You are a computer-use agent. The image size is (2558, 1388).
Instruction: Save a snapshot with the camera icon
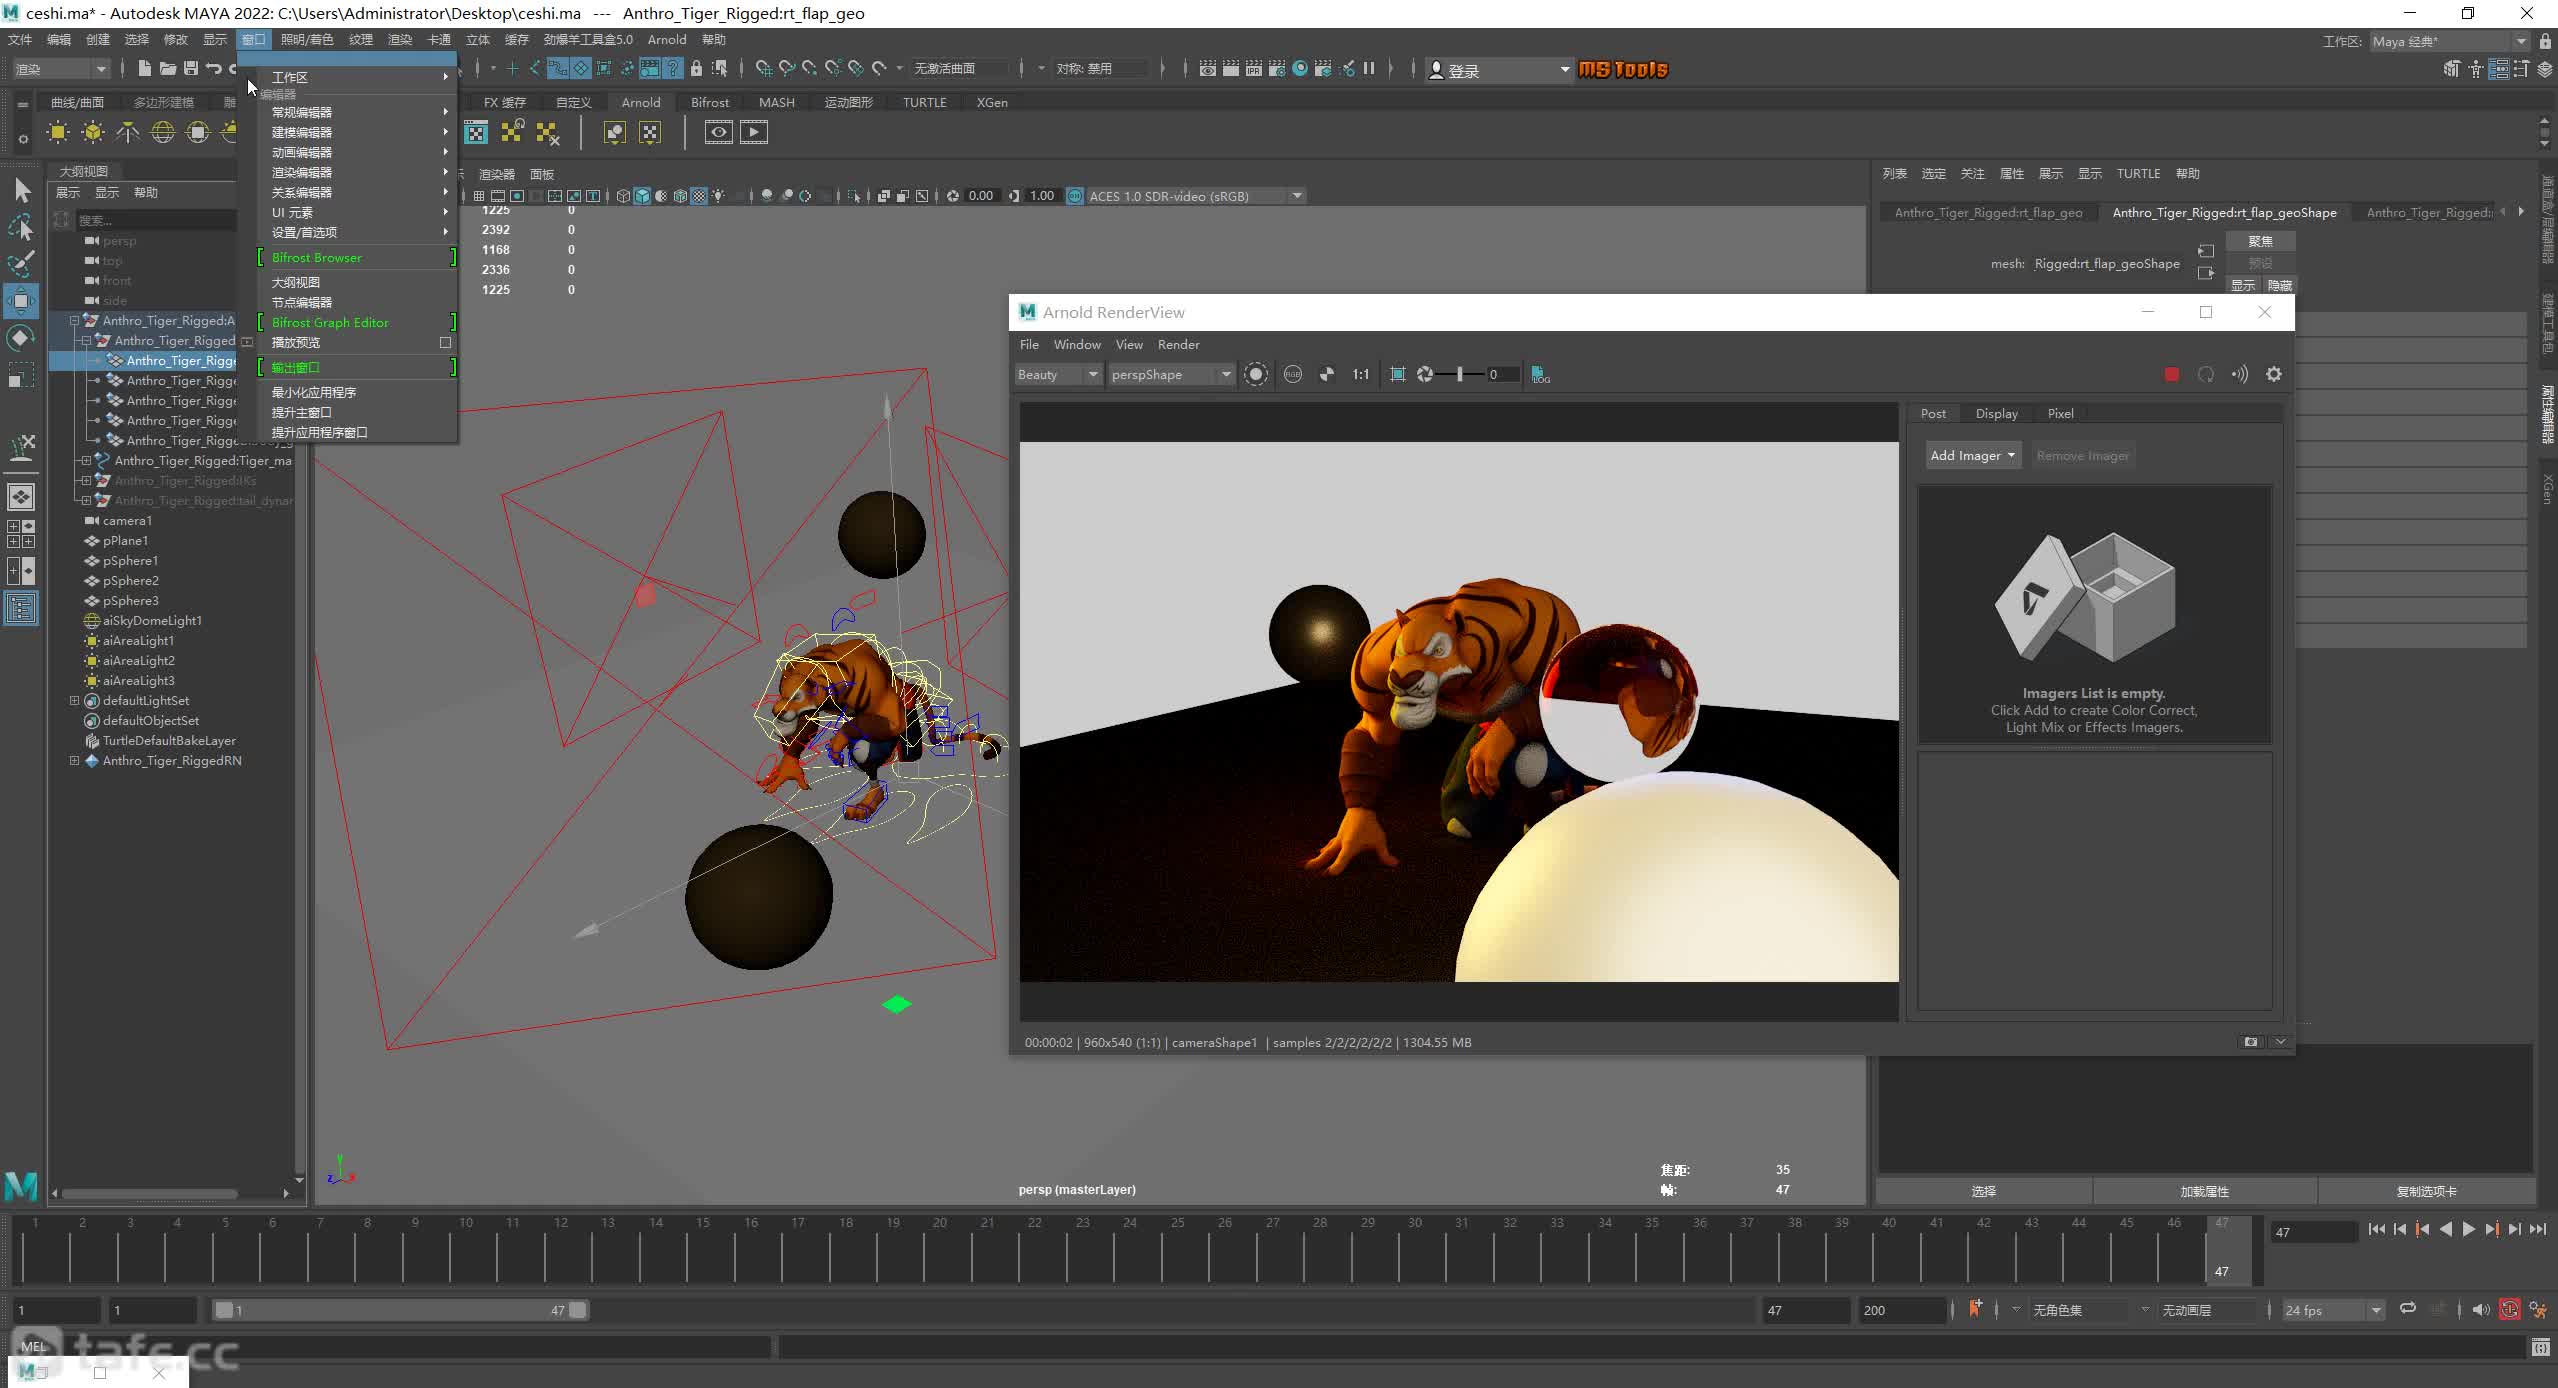click(2251, 1042)
